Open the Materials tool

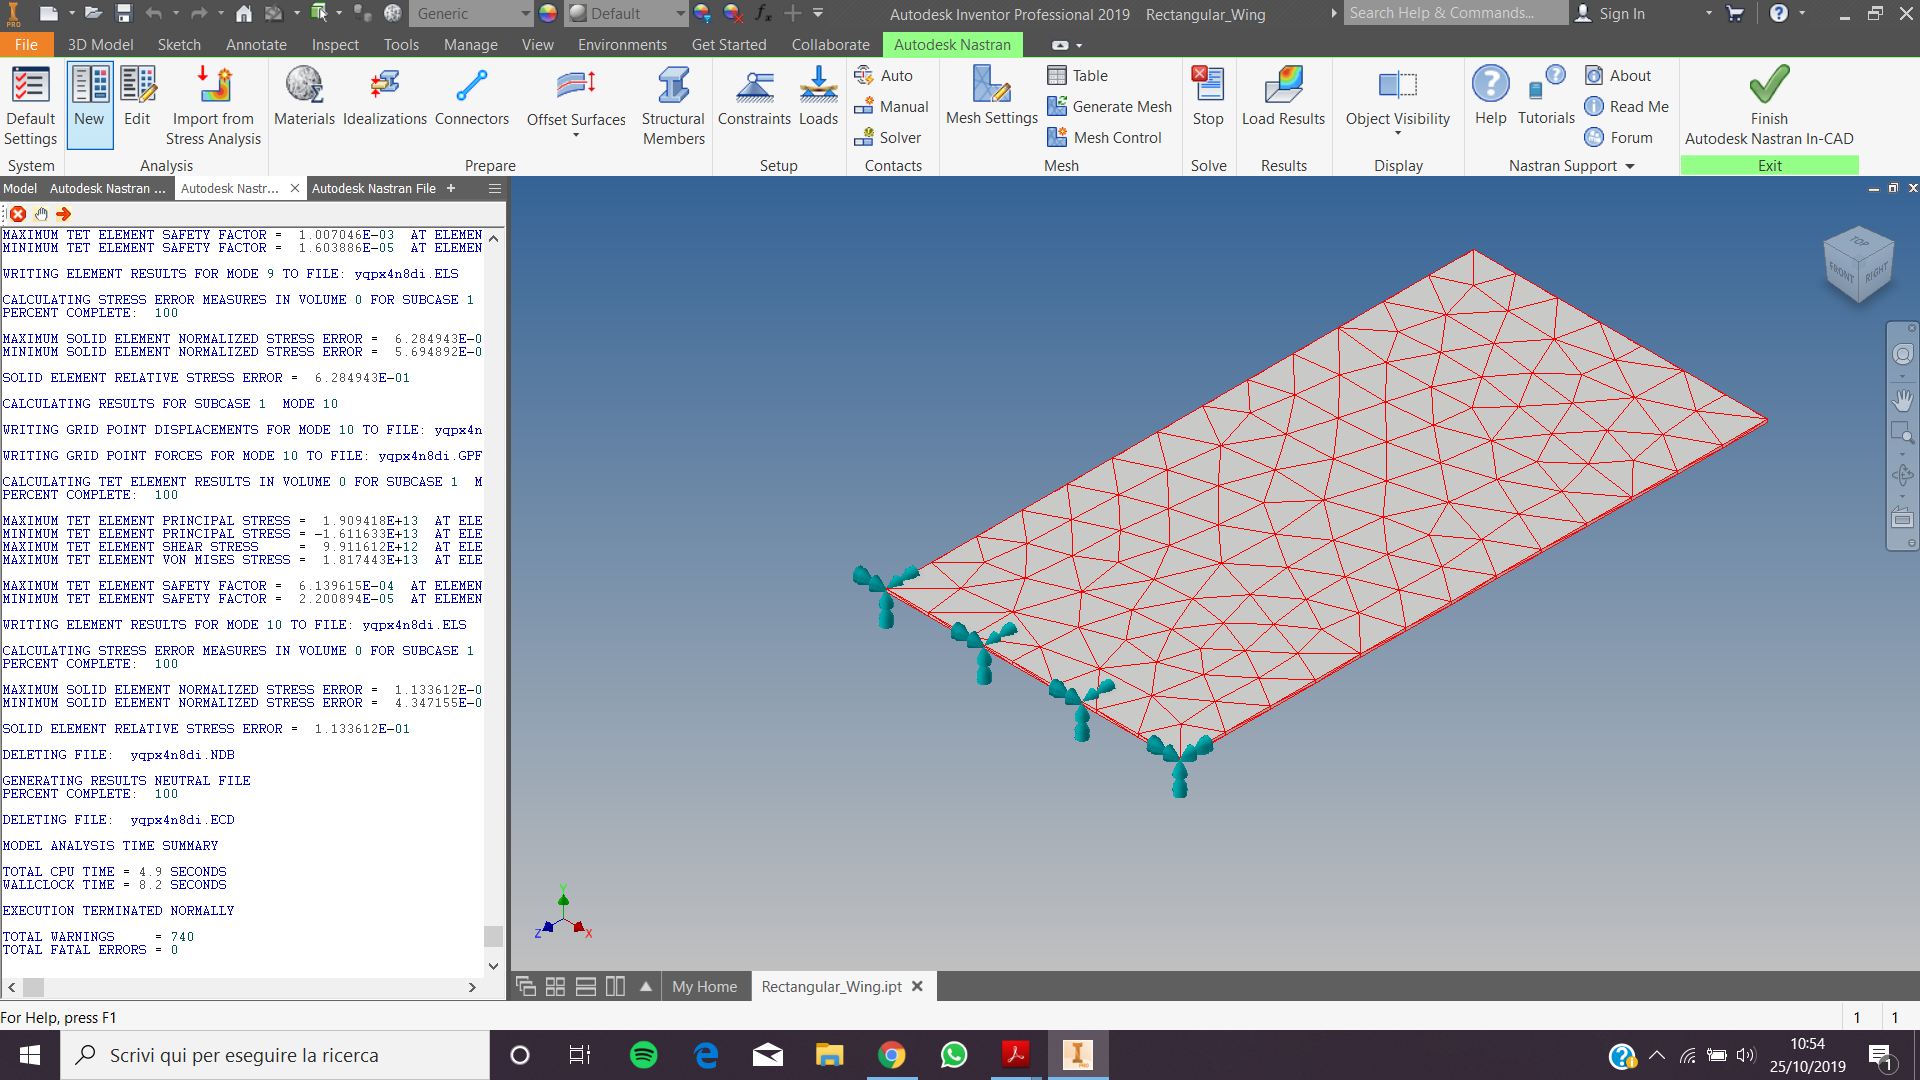point(304,95)
